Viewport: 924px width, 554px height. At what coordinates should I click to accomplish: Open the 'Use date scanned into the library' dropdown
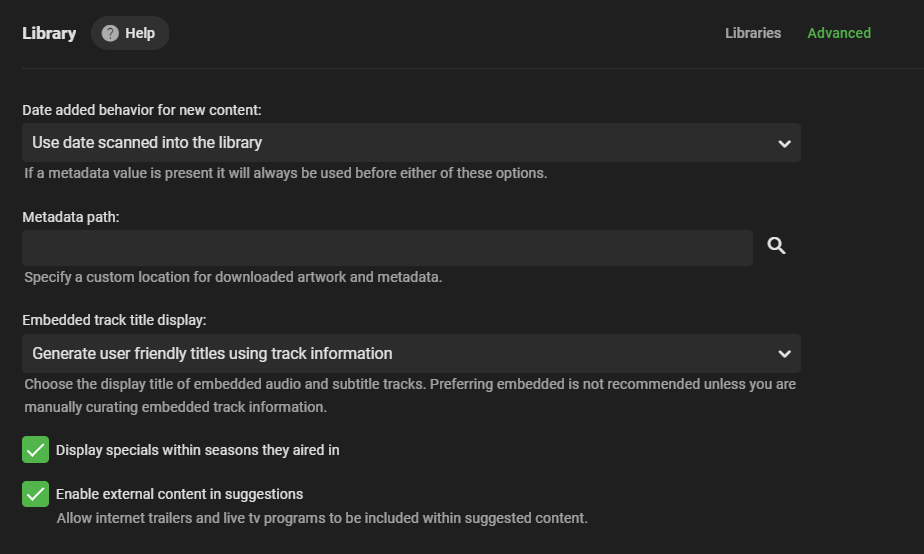[x=400, y=143]
